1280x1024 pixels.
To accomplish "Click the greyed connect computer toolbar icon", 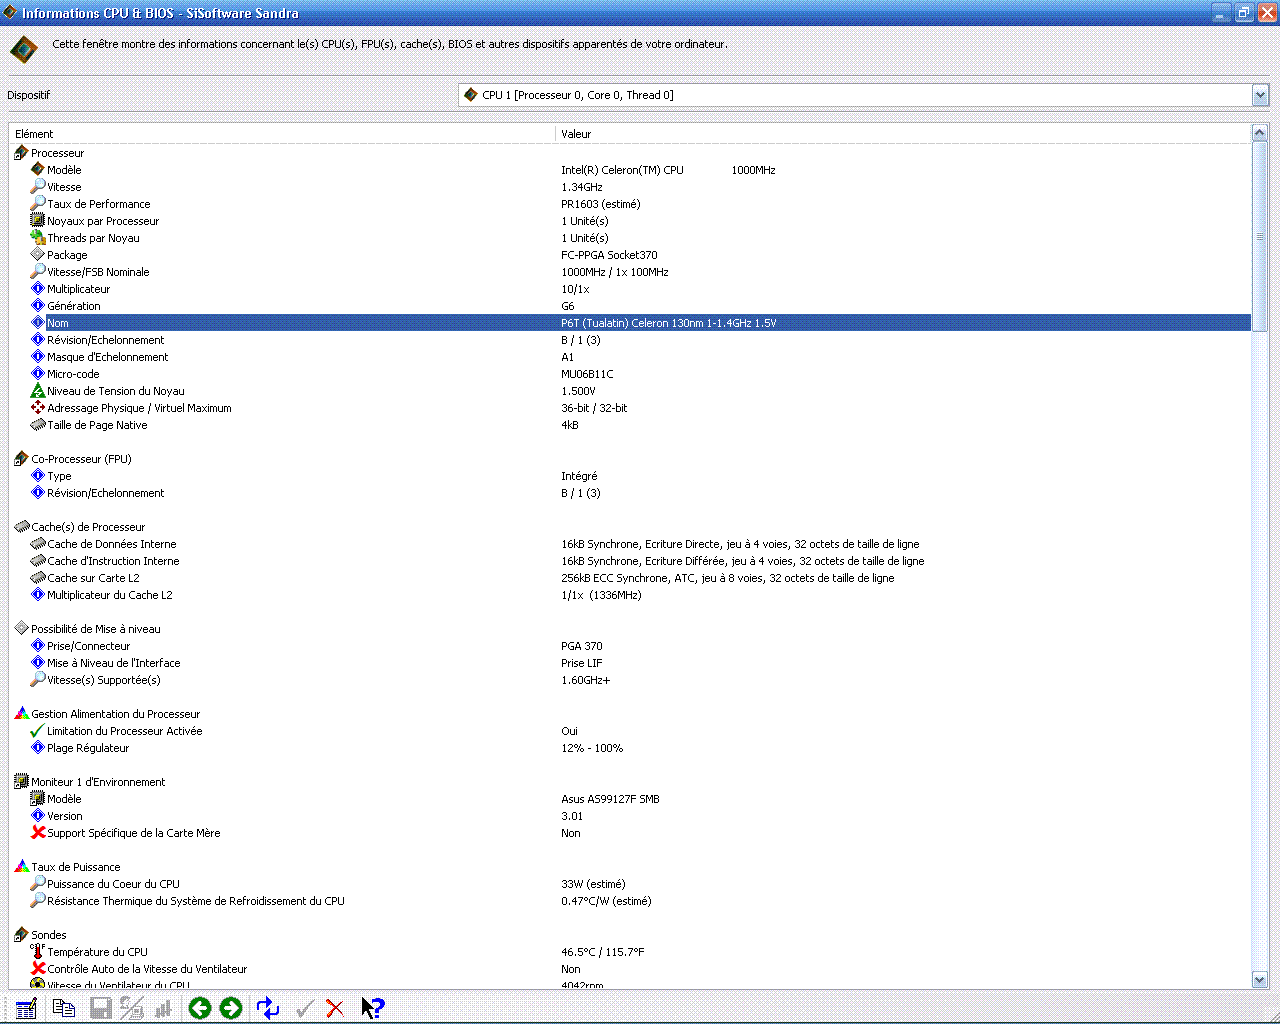I will coord(132,1008).
